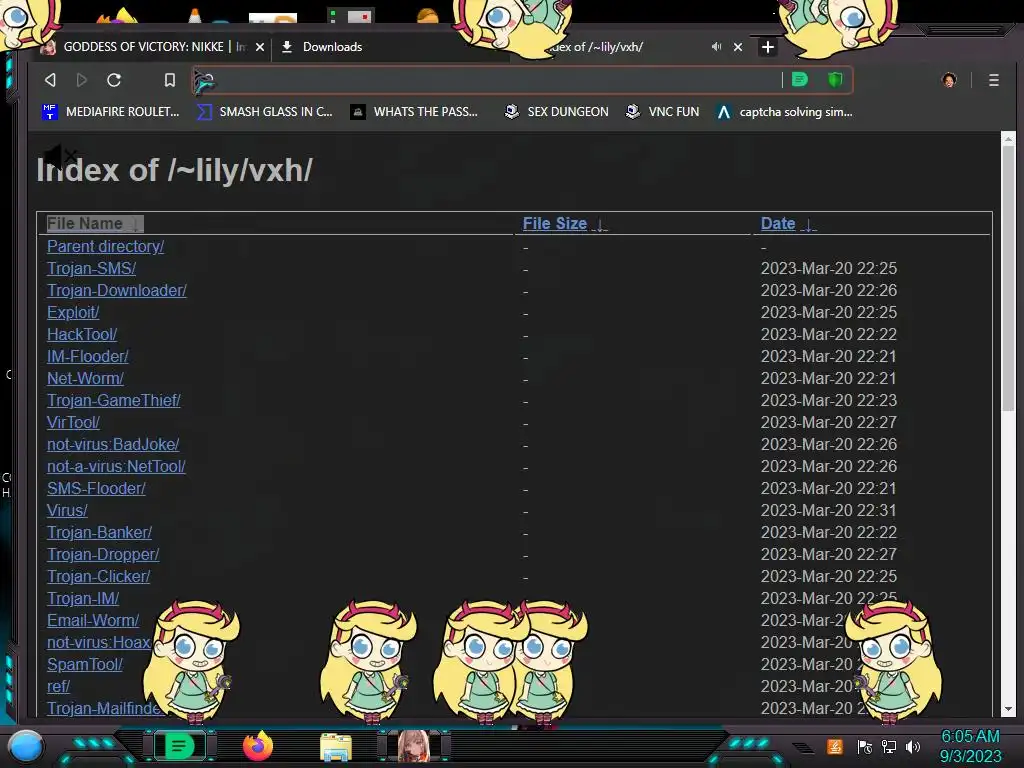Open the orange tray icon
Screen dimensions: 1024x768
tap(835, 746)
